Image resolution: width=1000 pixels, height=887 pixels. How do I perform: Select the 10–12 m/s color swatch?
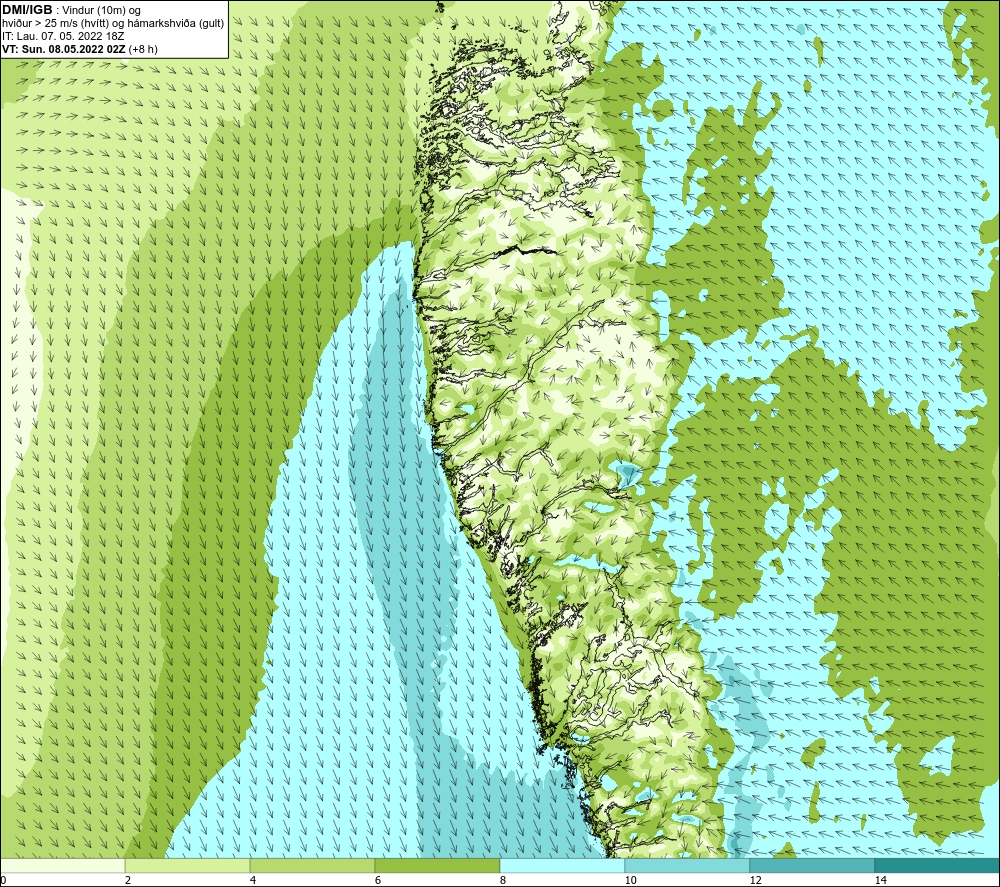click(688, 865)
